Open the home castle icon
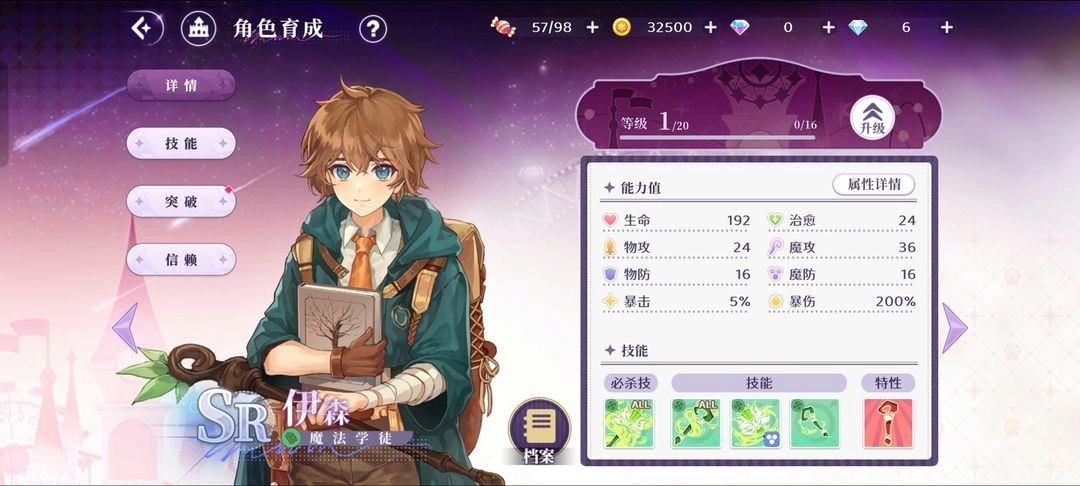 coord(198,29)
